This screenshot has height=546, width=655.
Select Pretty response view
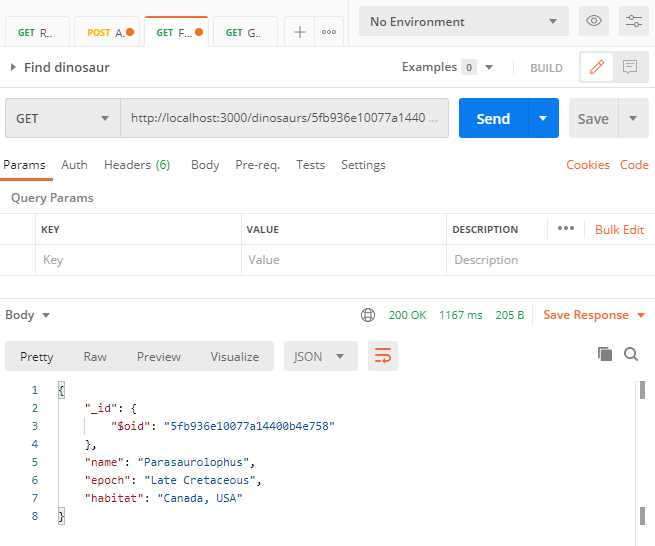click(x=37, y=356)
